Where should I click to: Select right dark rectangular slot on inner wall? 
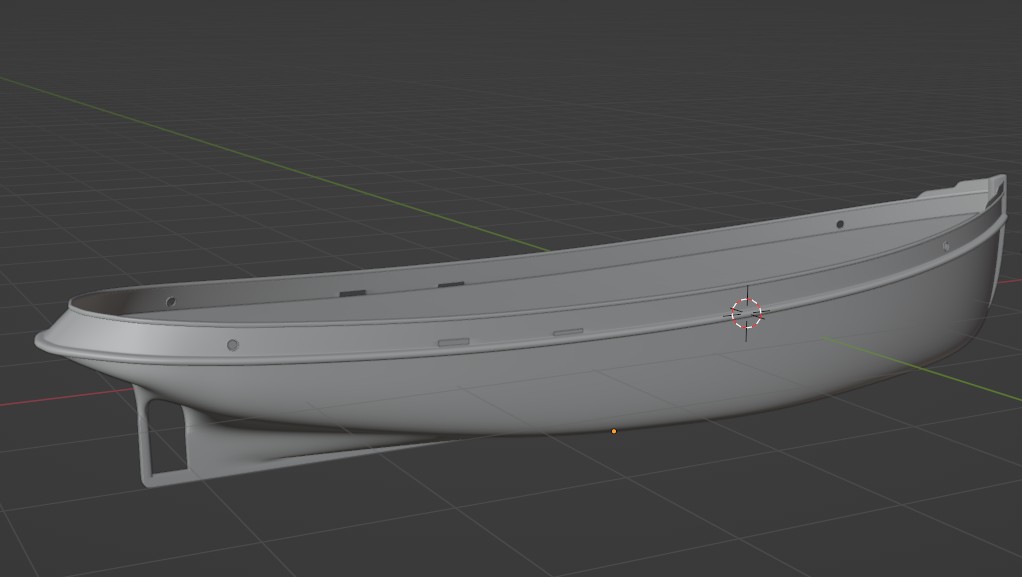pos(451,284)
